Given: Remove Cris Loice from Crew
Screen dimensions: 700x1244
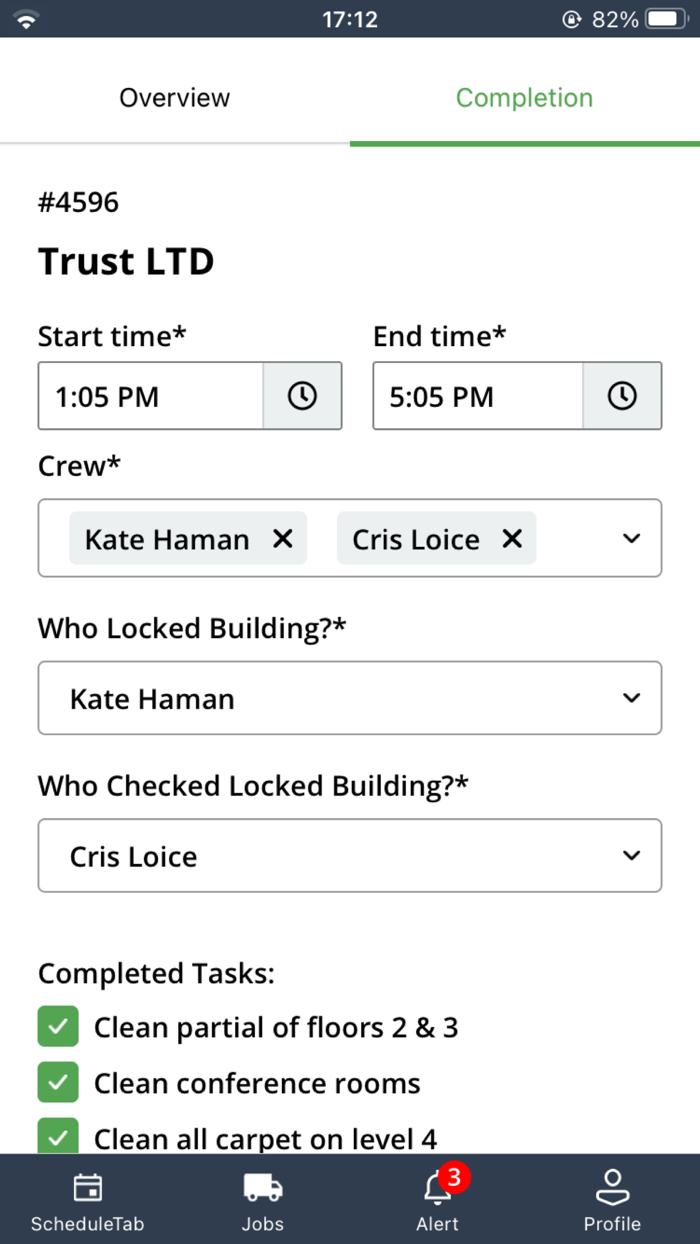Looking at the screenshot, I should coord(512,539).
